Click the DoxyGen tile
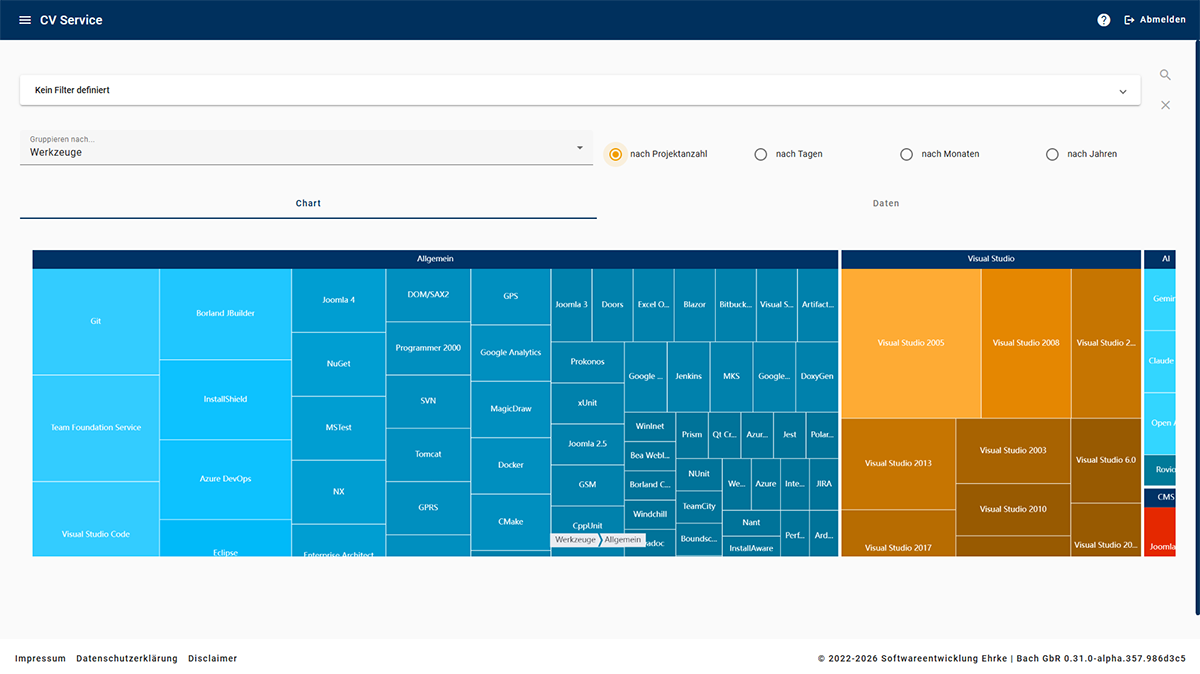The height and width of the screenshot is (674, 1200). tap(817, 377)
